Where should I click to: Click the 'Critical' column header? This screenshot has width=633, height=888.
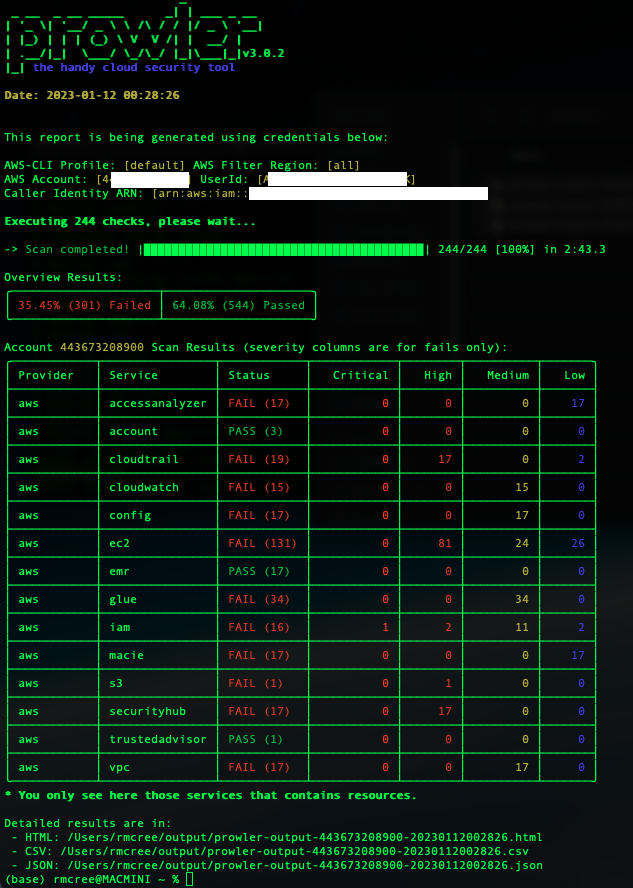coord(361,375)
